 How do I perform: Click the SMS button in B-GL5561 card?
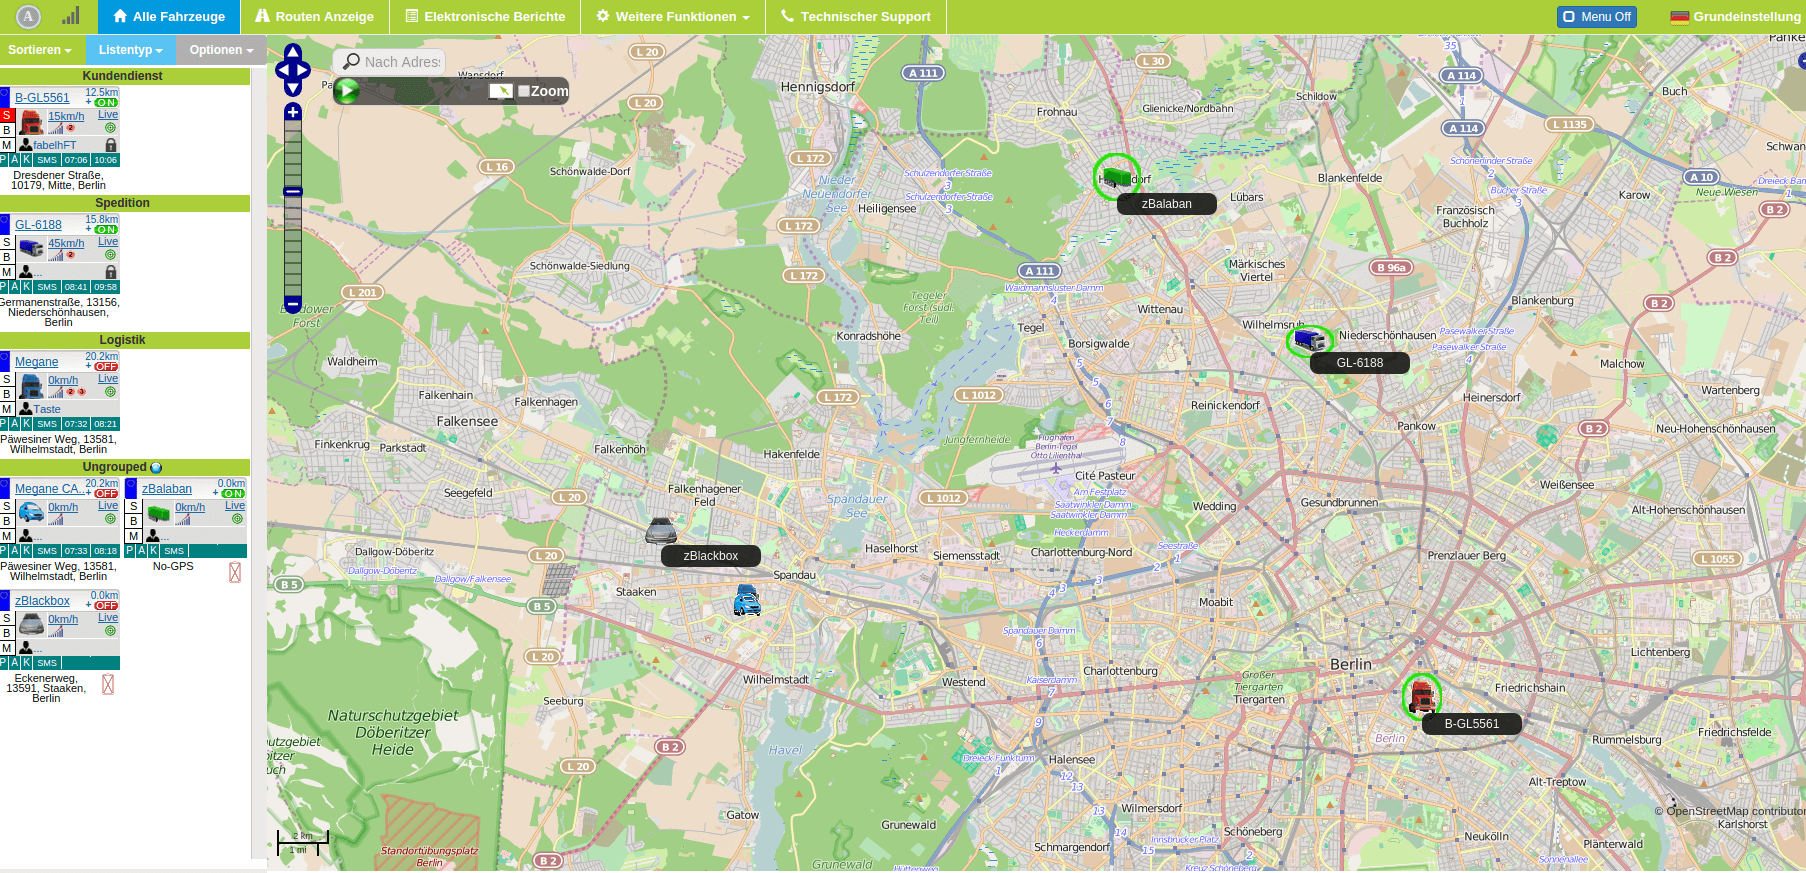click(x=47, y=160)
